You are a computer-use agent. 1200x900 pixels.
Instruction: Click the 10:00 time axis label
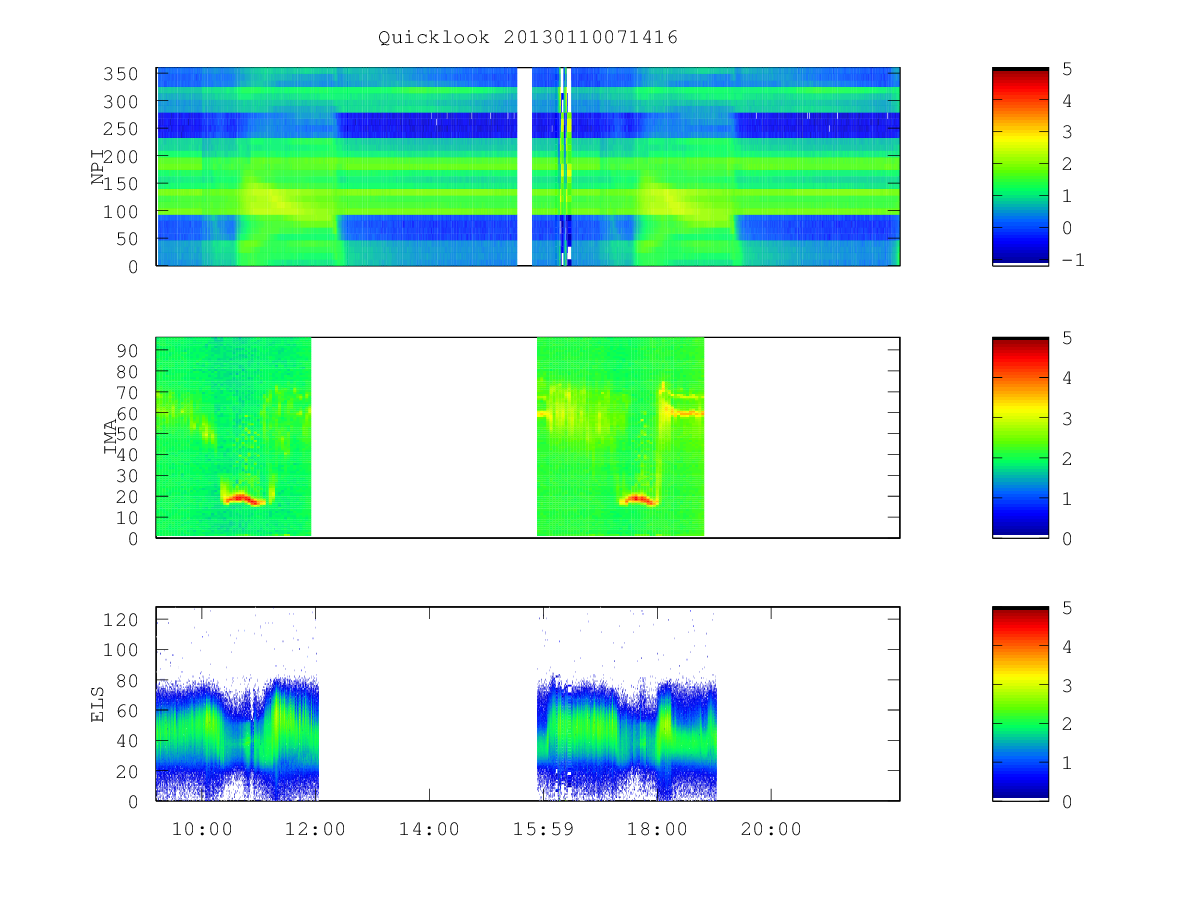(x=202, y=829)
